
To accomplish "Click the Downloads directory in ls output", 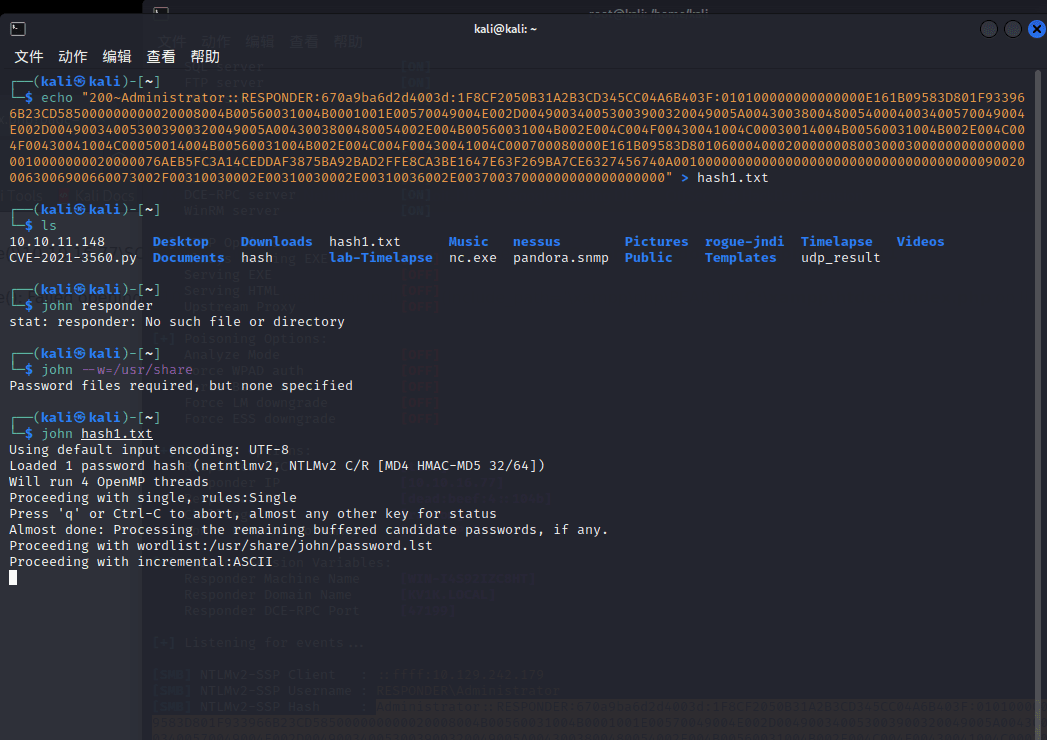I will [276, 242].
